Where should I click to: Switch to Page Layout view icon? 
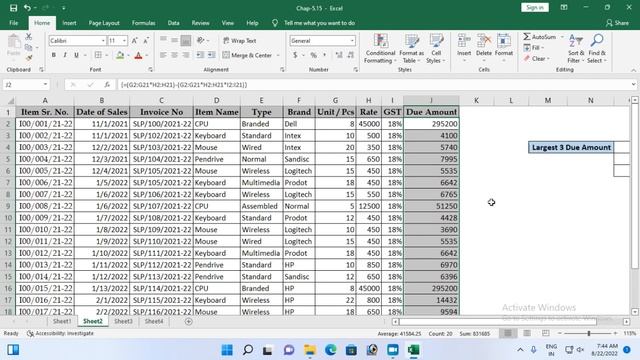pos(527,333)
